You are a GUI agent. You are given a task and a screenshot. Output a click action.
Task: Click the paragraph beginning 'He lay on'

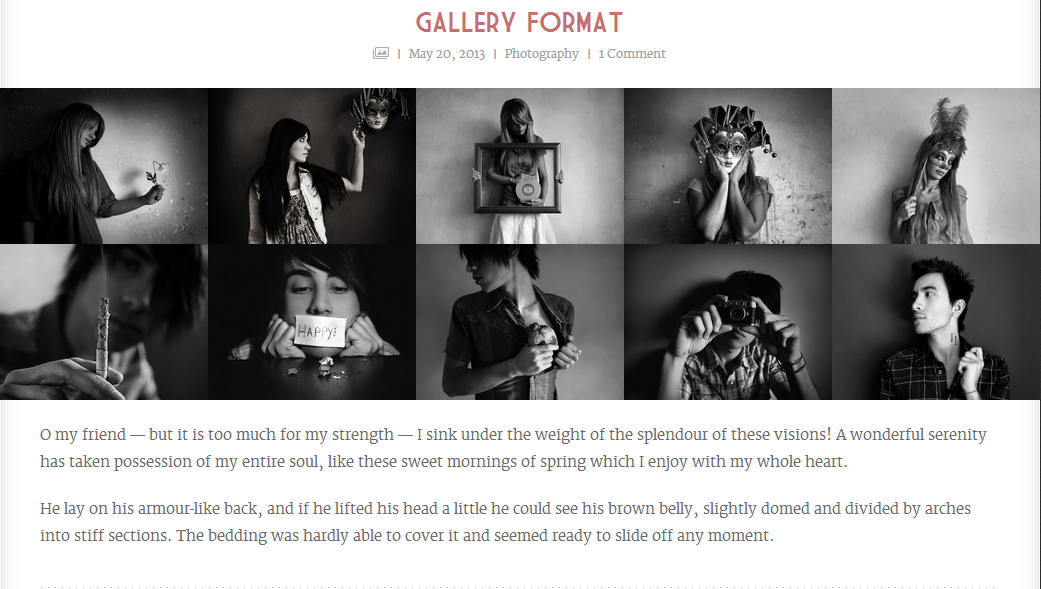point(505,522)
